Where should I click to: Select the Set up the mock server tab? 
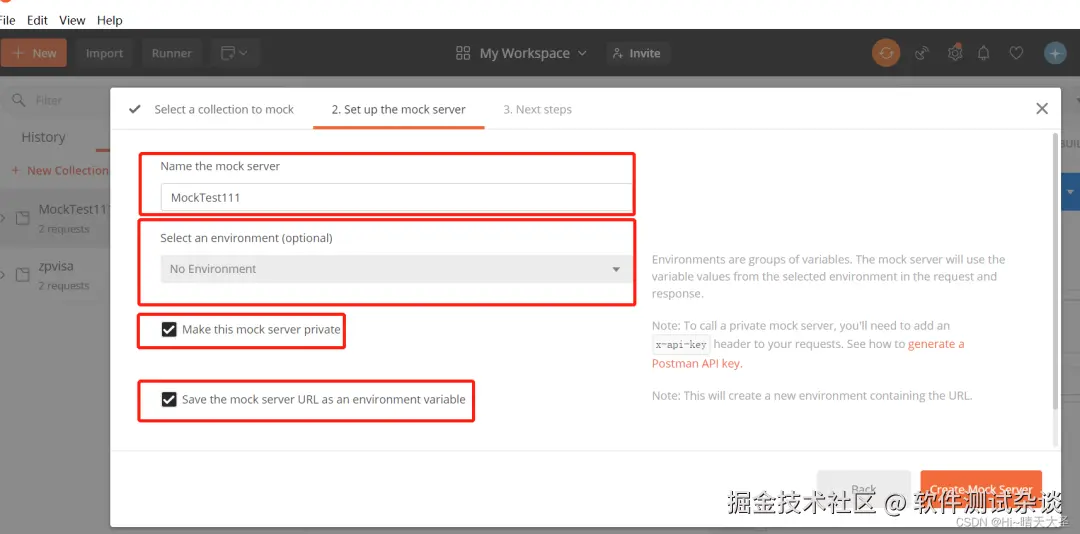[398, 109]
